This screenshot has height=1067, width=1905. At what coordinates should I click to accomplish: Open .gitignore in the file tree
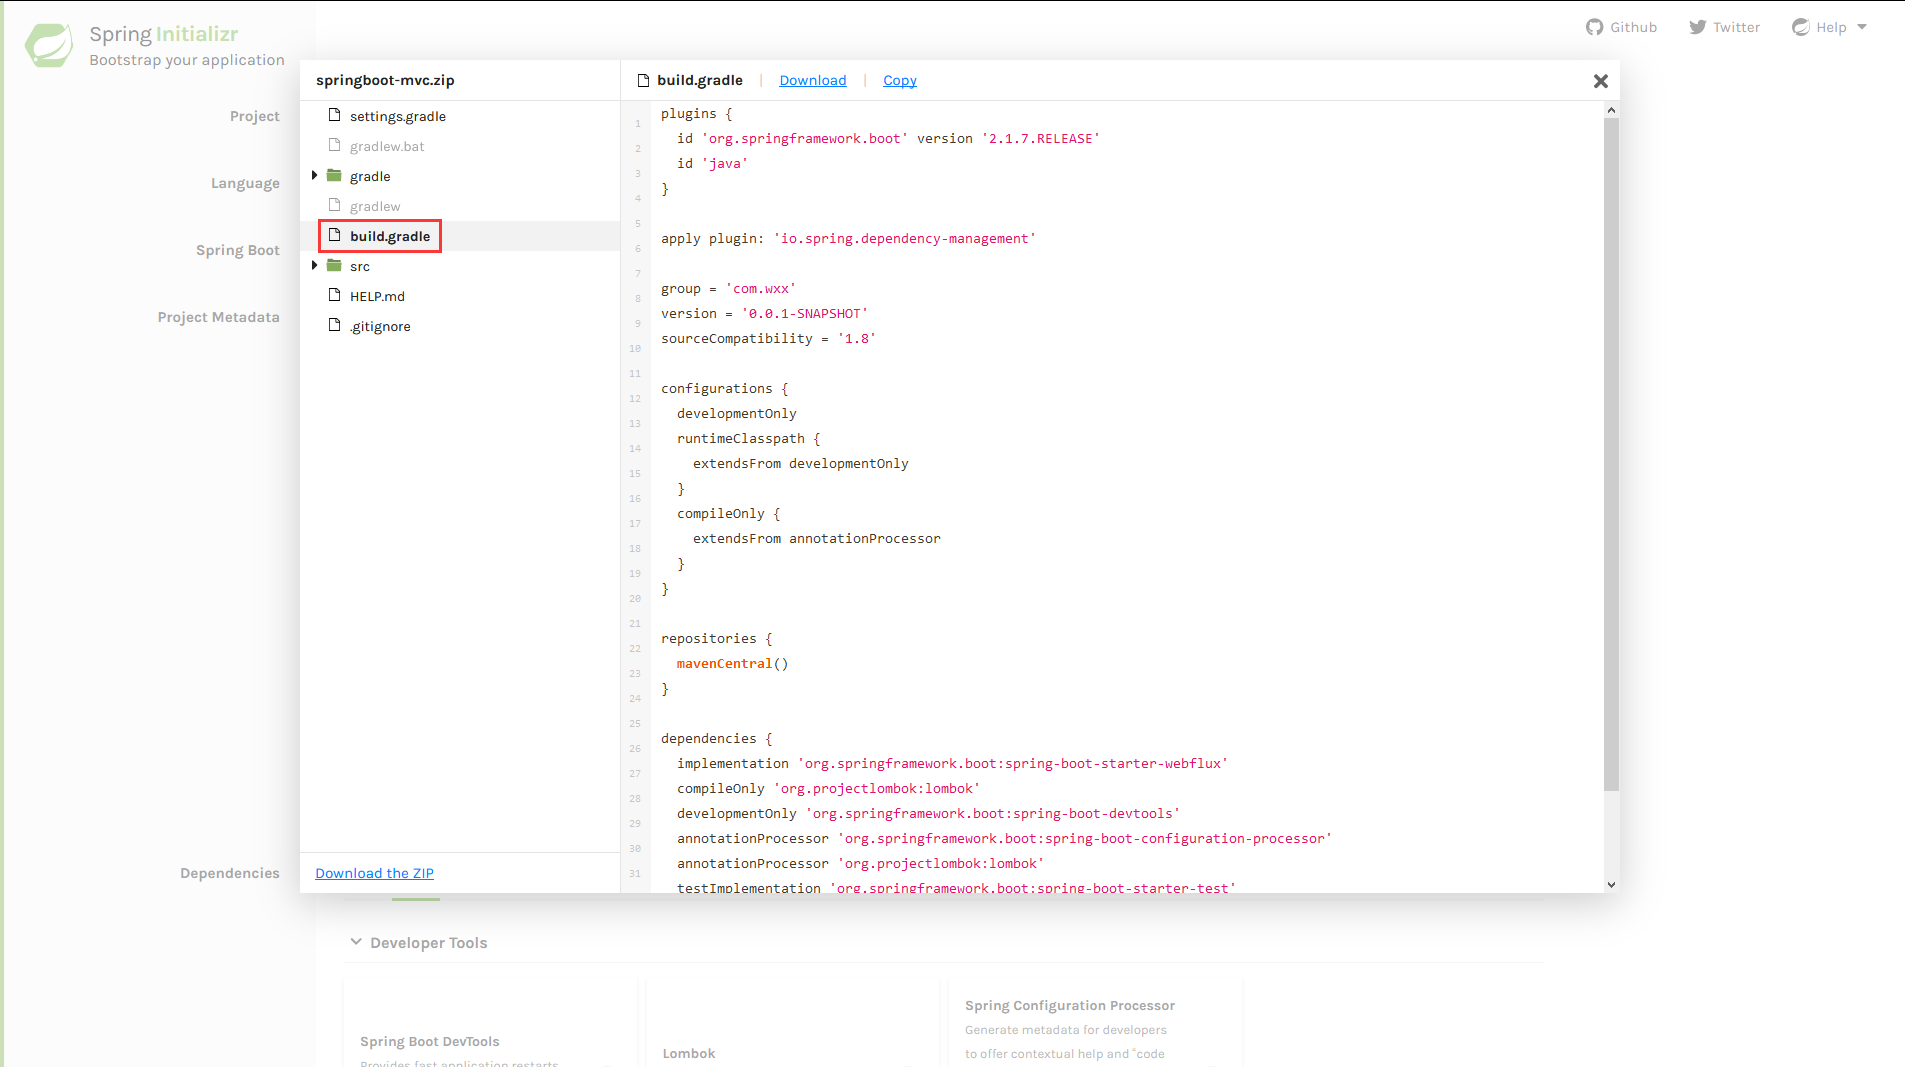click(380, 326)
